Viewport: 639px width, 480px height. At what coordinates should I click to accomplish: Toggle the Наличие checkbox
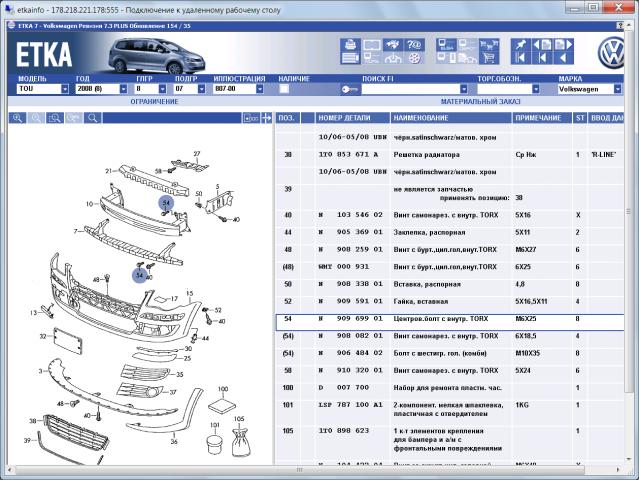(284, 88)
